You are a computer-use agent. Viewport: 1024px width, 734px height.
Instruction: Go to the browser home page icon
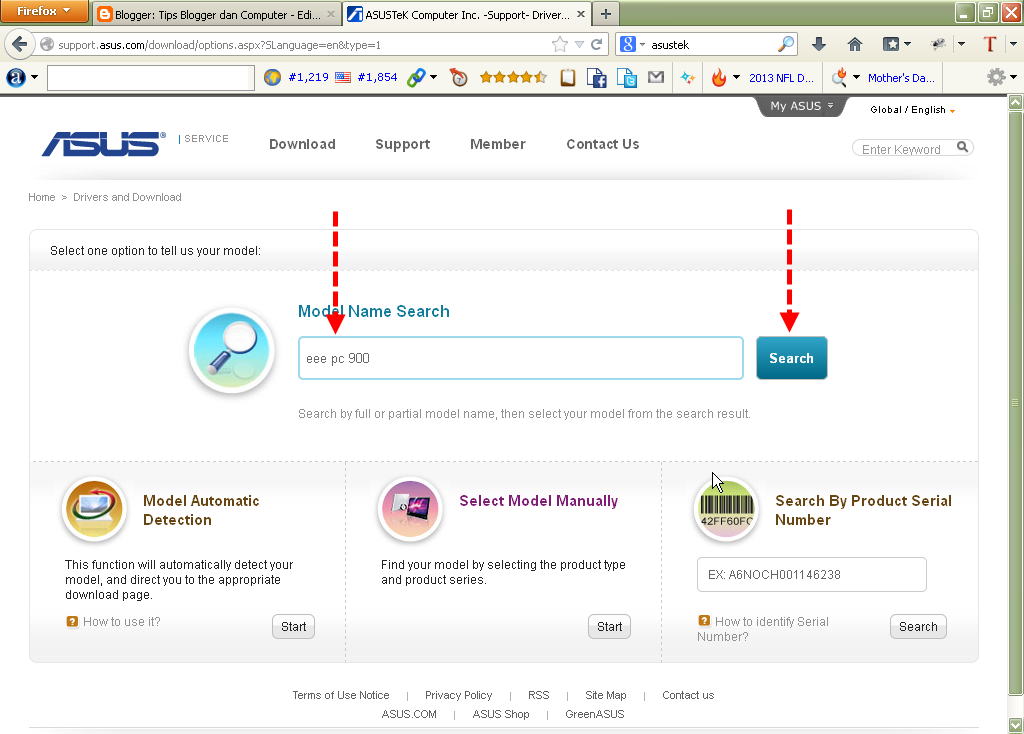click(854, 44)
